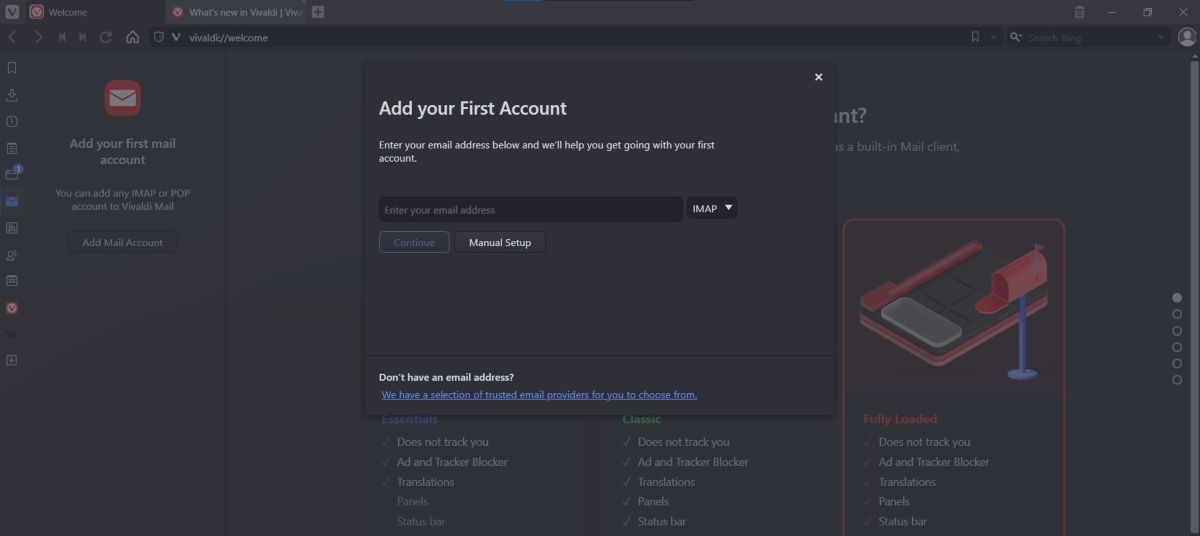Open the Downloads panel icon
This screenshot has height=536, width=1200.
coord(12,95)
